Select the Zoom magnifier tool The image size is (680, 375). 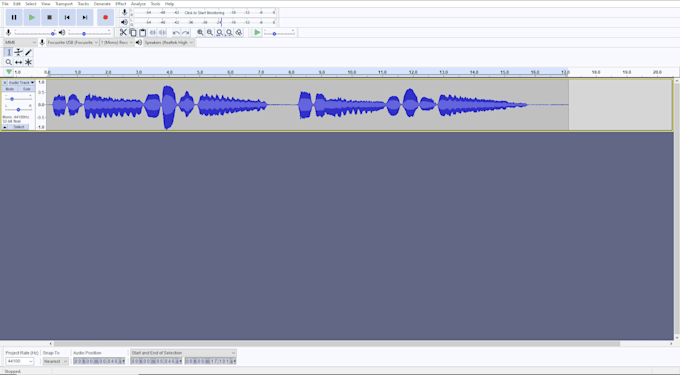pyautogui.click(x=8, y=62)
